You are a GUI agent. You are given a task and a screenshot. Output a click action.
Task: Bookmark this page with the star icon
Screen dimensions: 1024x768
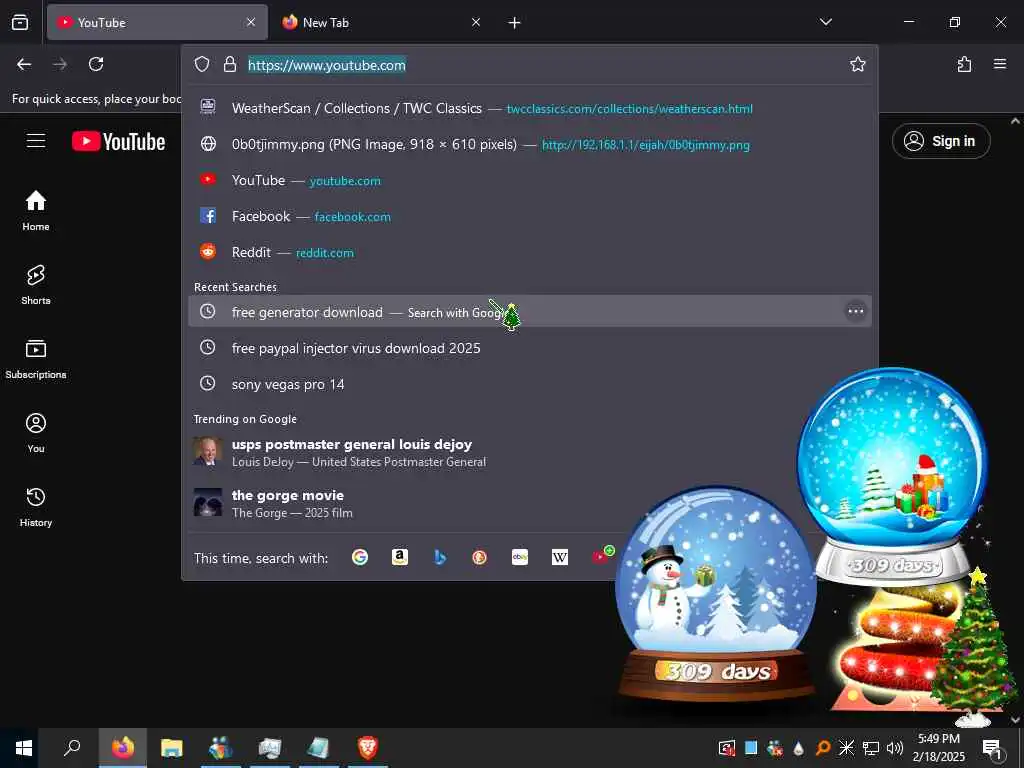click(x=857, y=64)
